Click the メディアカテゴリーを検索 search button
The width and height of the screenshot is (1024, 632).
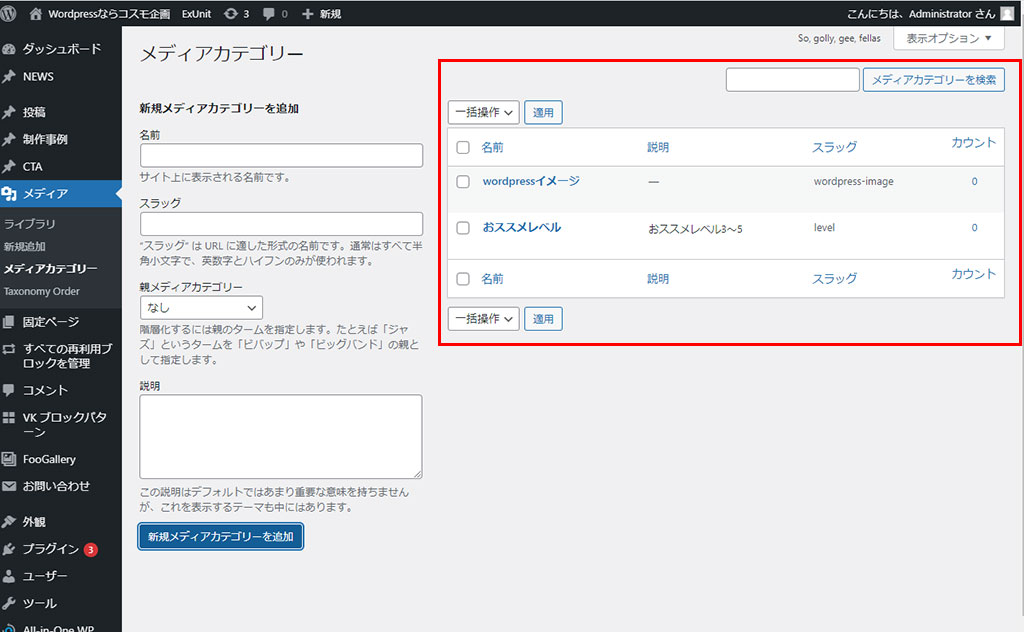(933, 80)
